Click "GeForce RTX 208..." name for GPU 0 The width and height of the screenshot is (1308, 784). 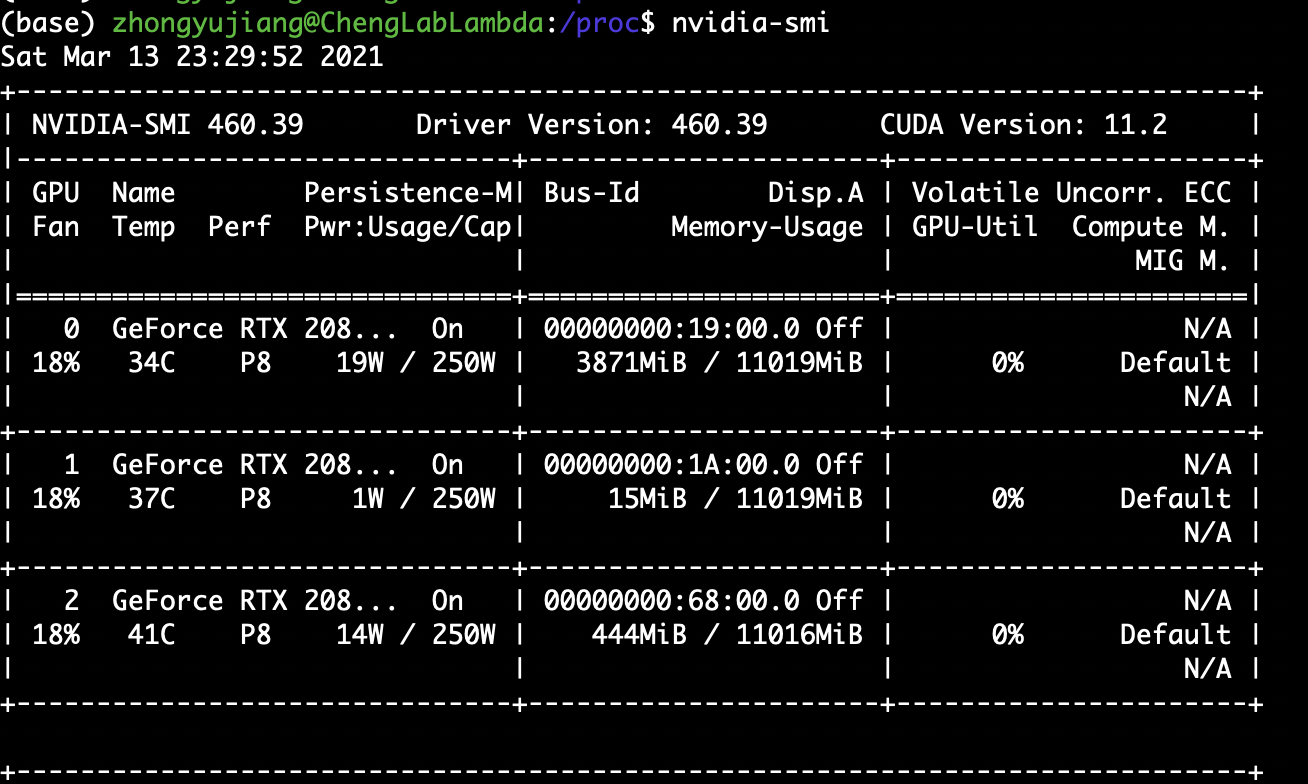(x=256, y=329)
